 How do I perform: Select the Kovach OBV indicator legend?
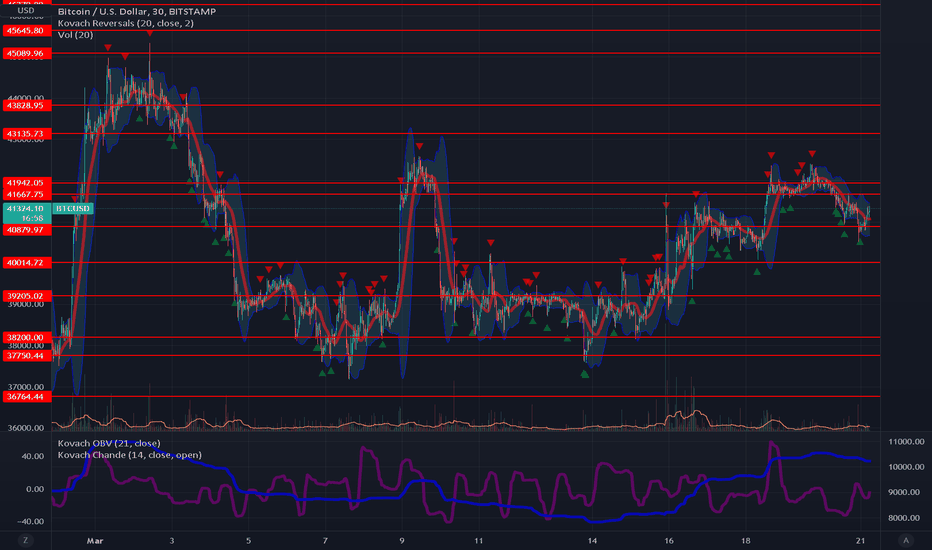click(109, 443)
